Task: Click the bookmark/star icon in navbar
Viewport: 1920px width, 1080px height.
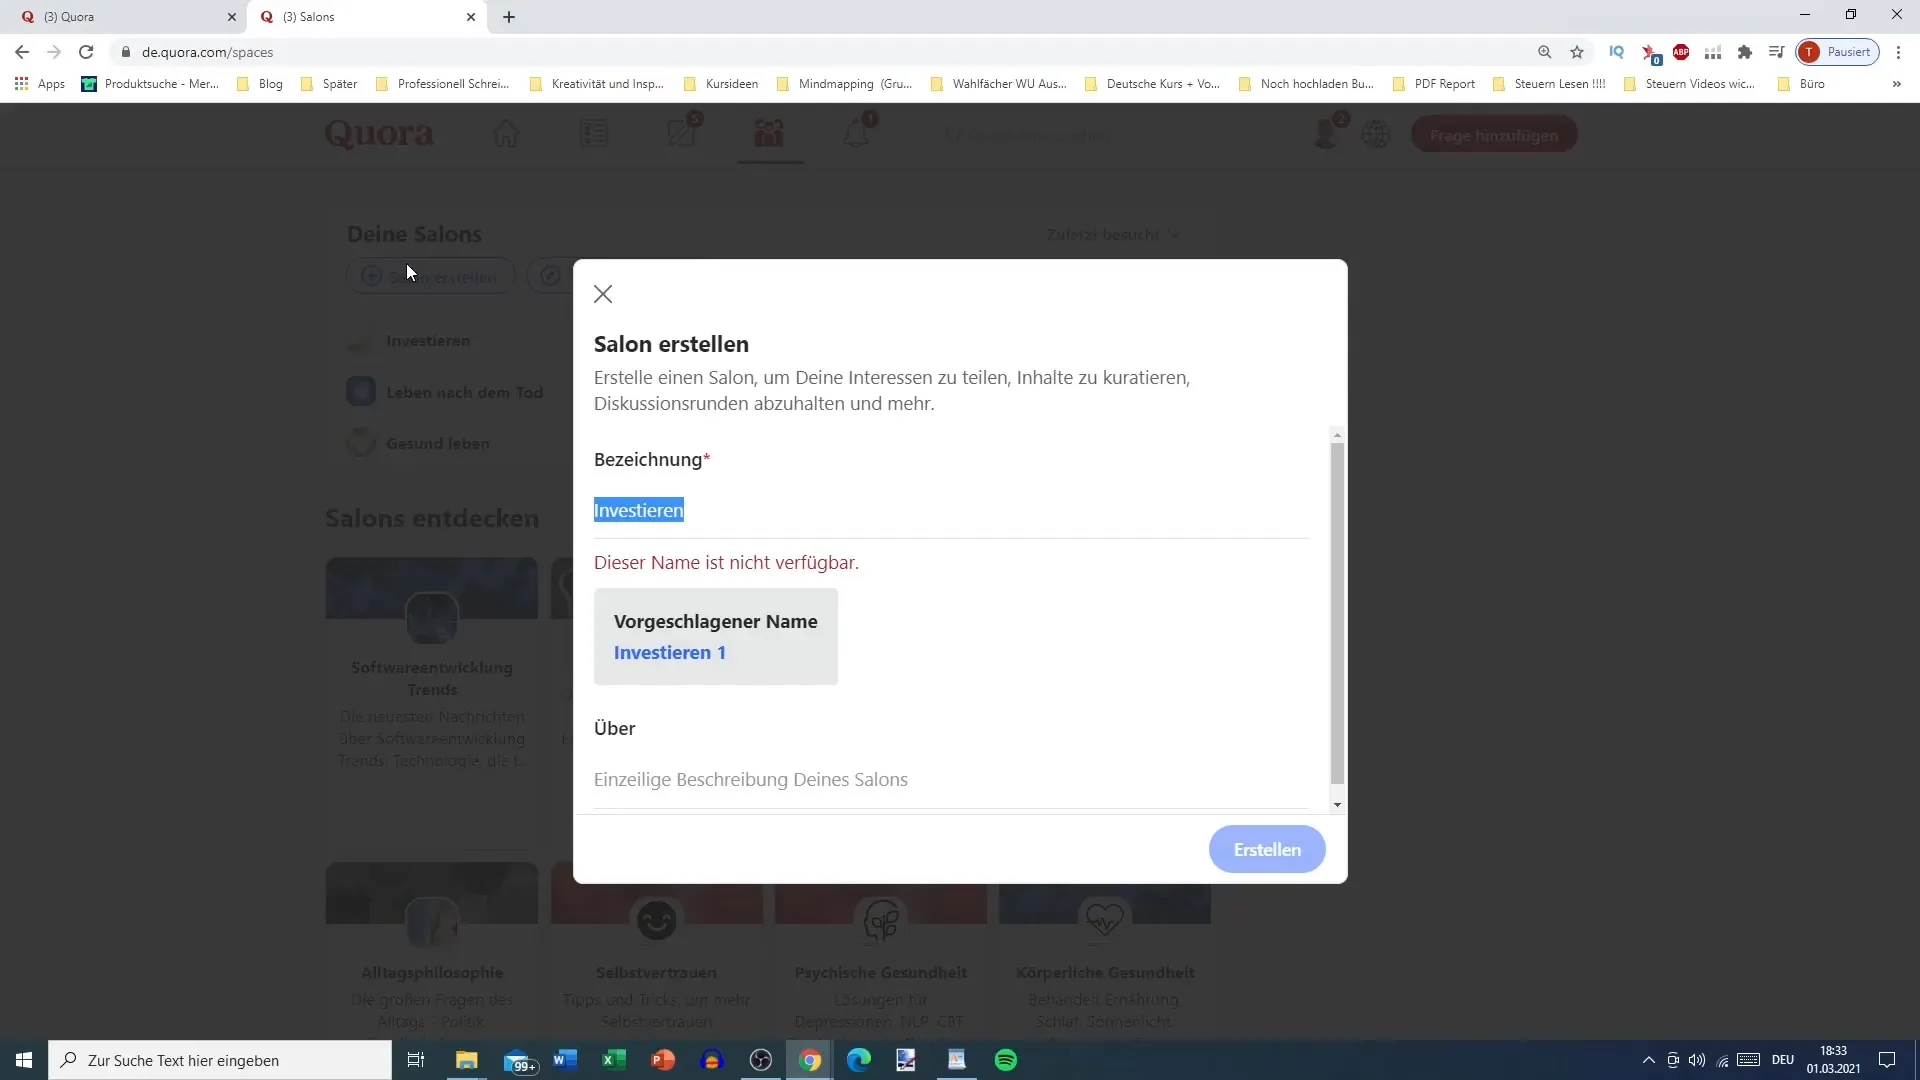Action: coord(1580,51)
